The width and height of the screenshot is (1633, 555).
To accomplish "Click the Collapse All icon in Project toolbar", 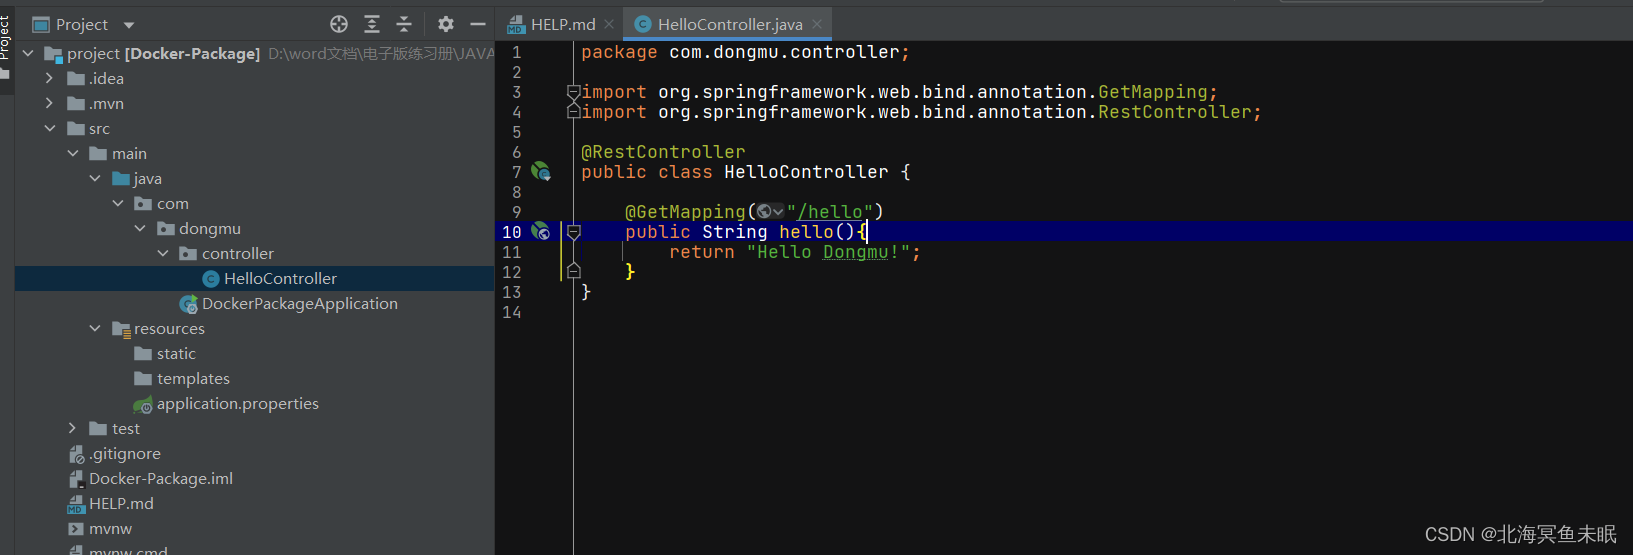I will click(x=404, y=24).
